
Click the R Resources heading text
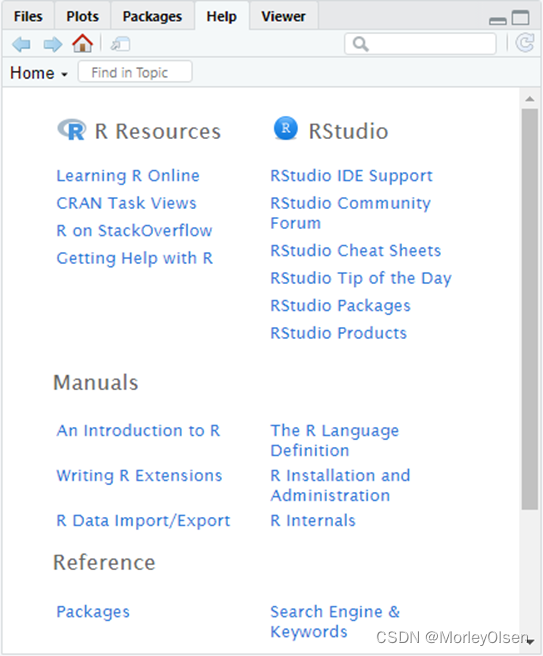[158, 131]
